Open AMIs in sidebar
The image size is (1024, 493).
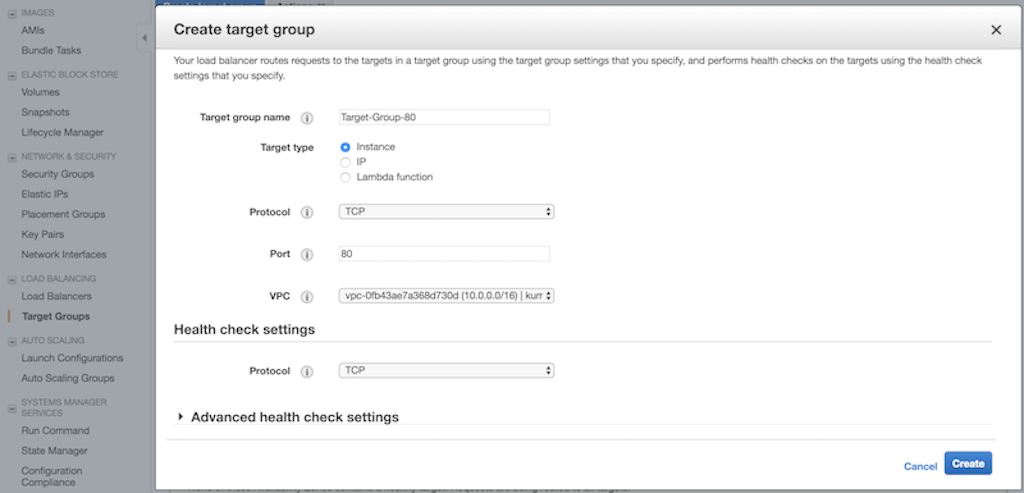point(33,30)
